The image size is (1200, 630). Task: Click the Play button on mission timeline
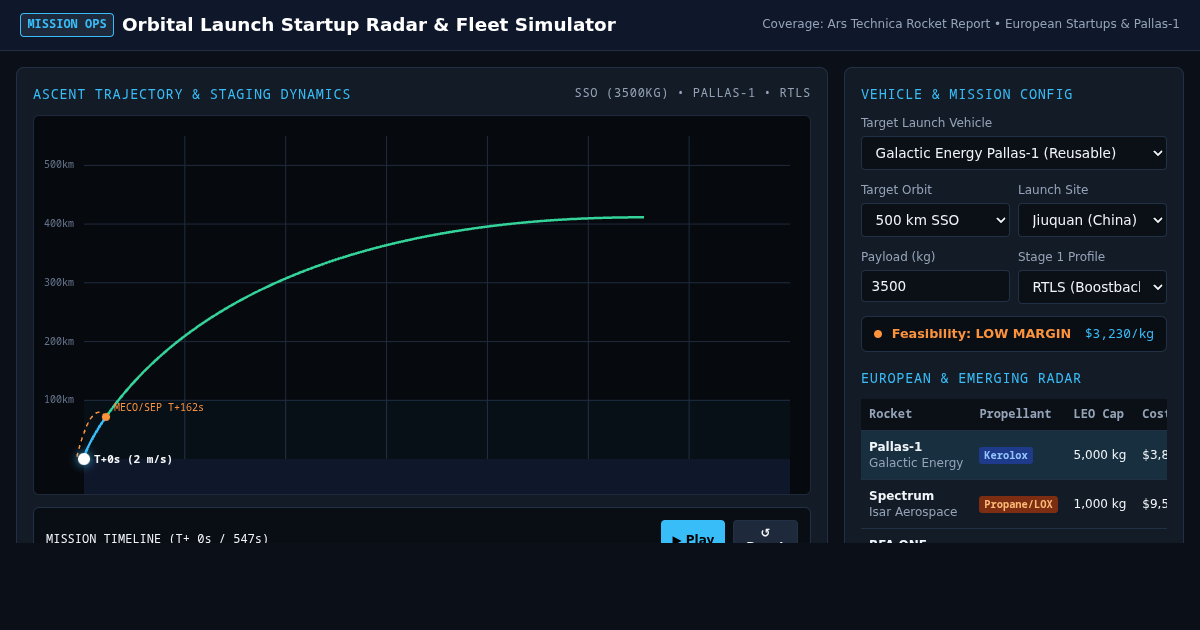(693, 532)
